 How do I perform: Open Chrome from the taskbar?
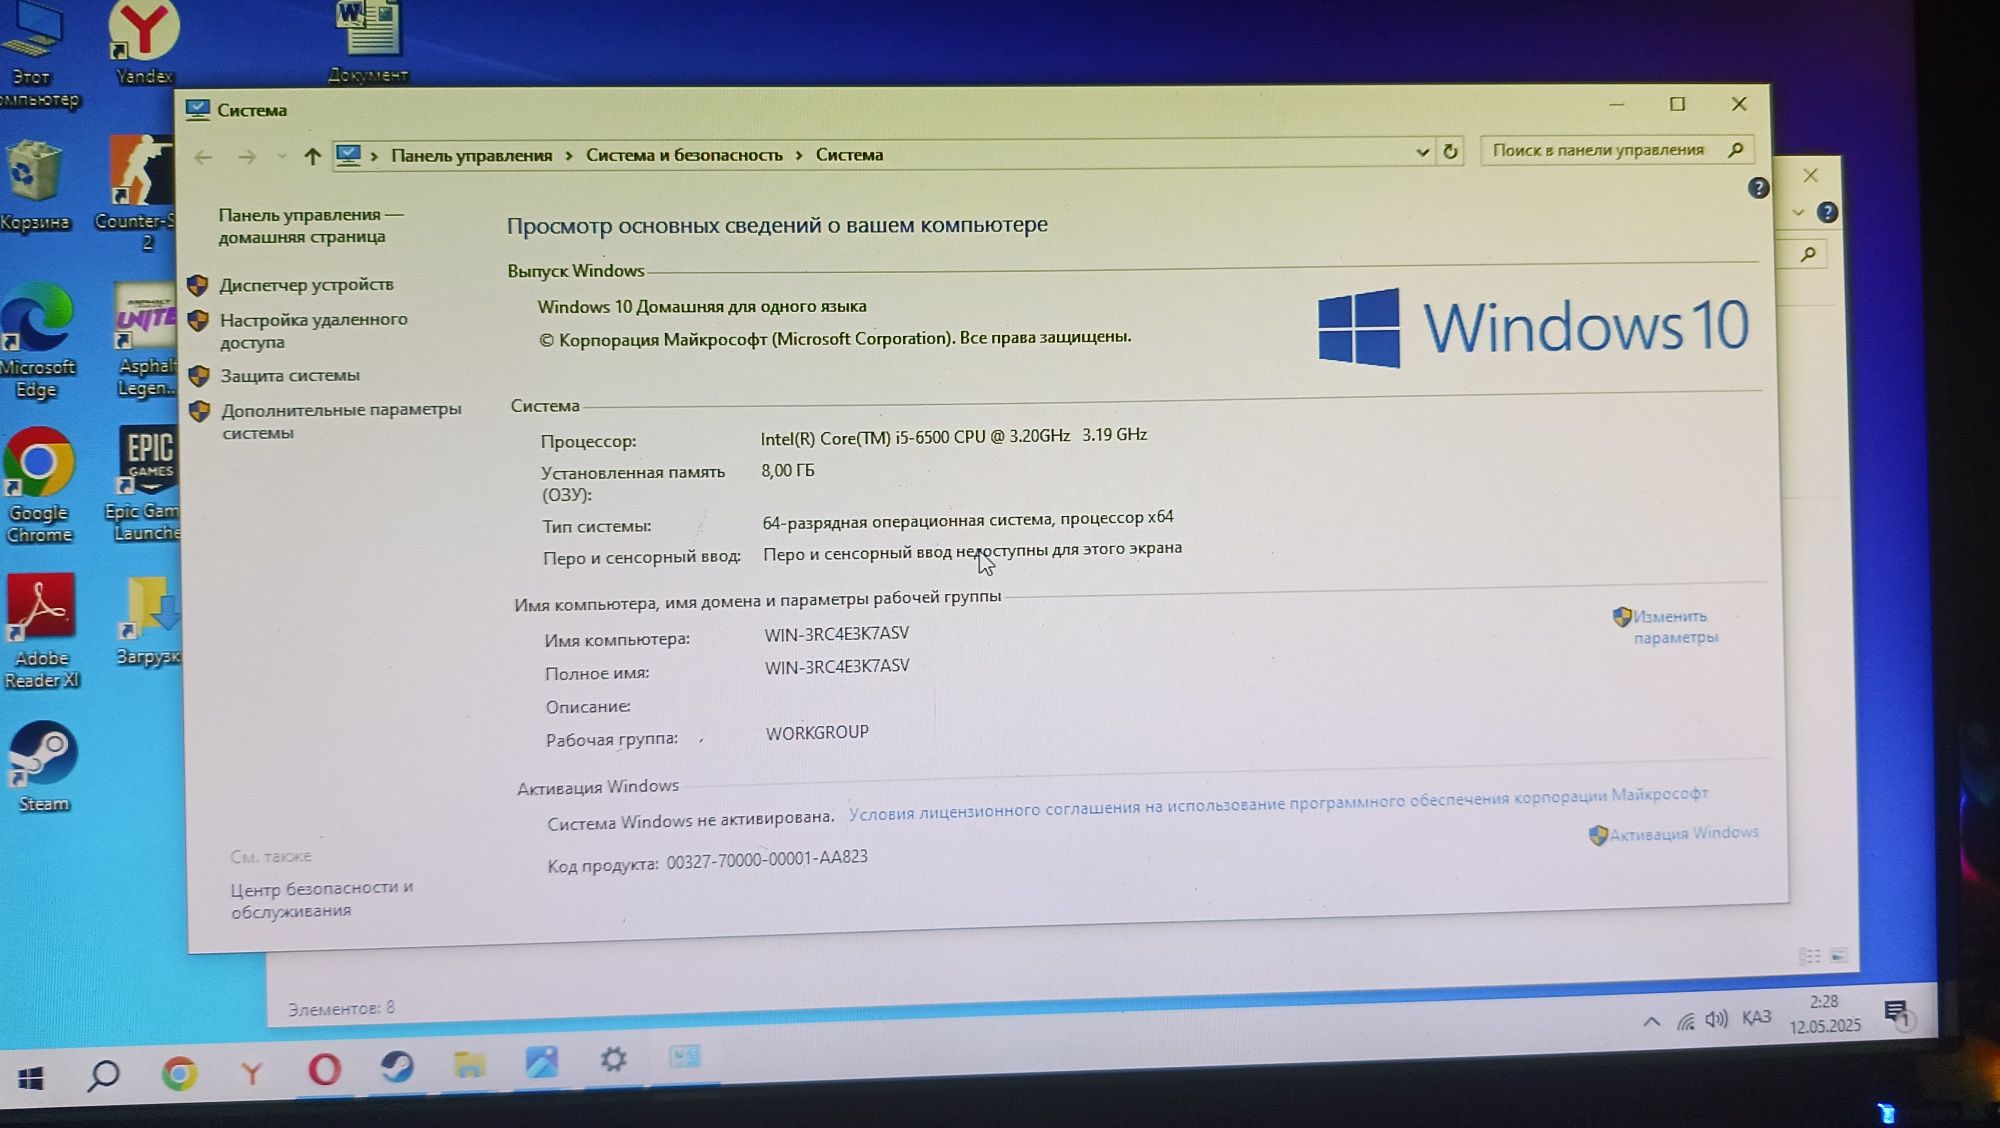pyautogui.click(x=179, y=1074)
